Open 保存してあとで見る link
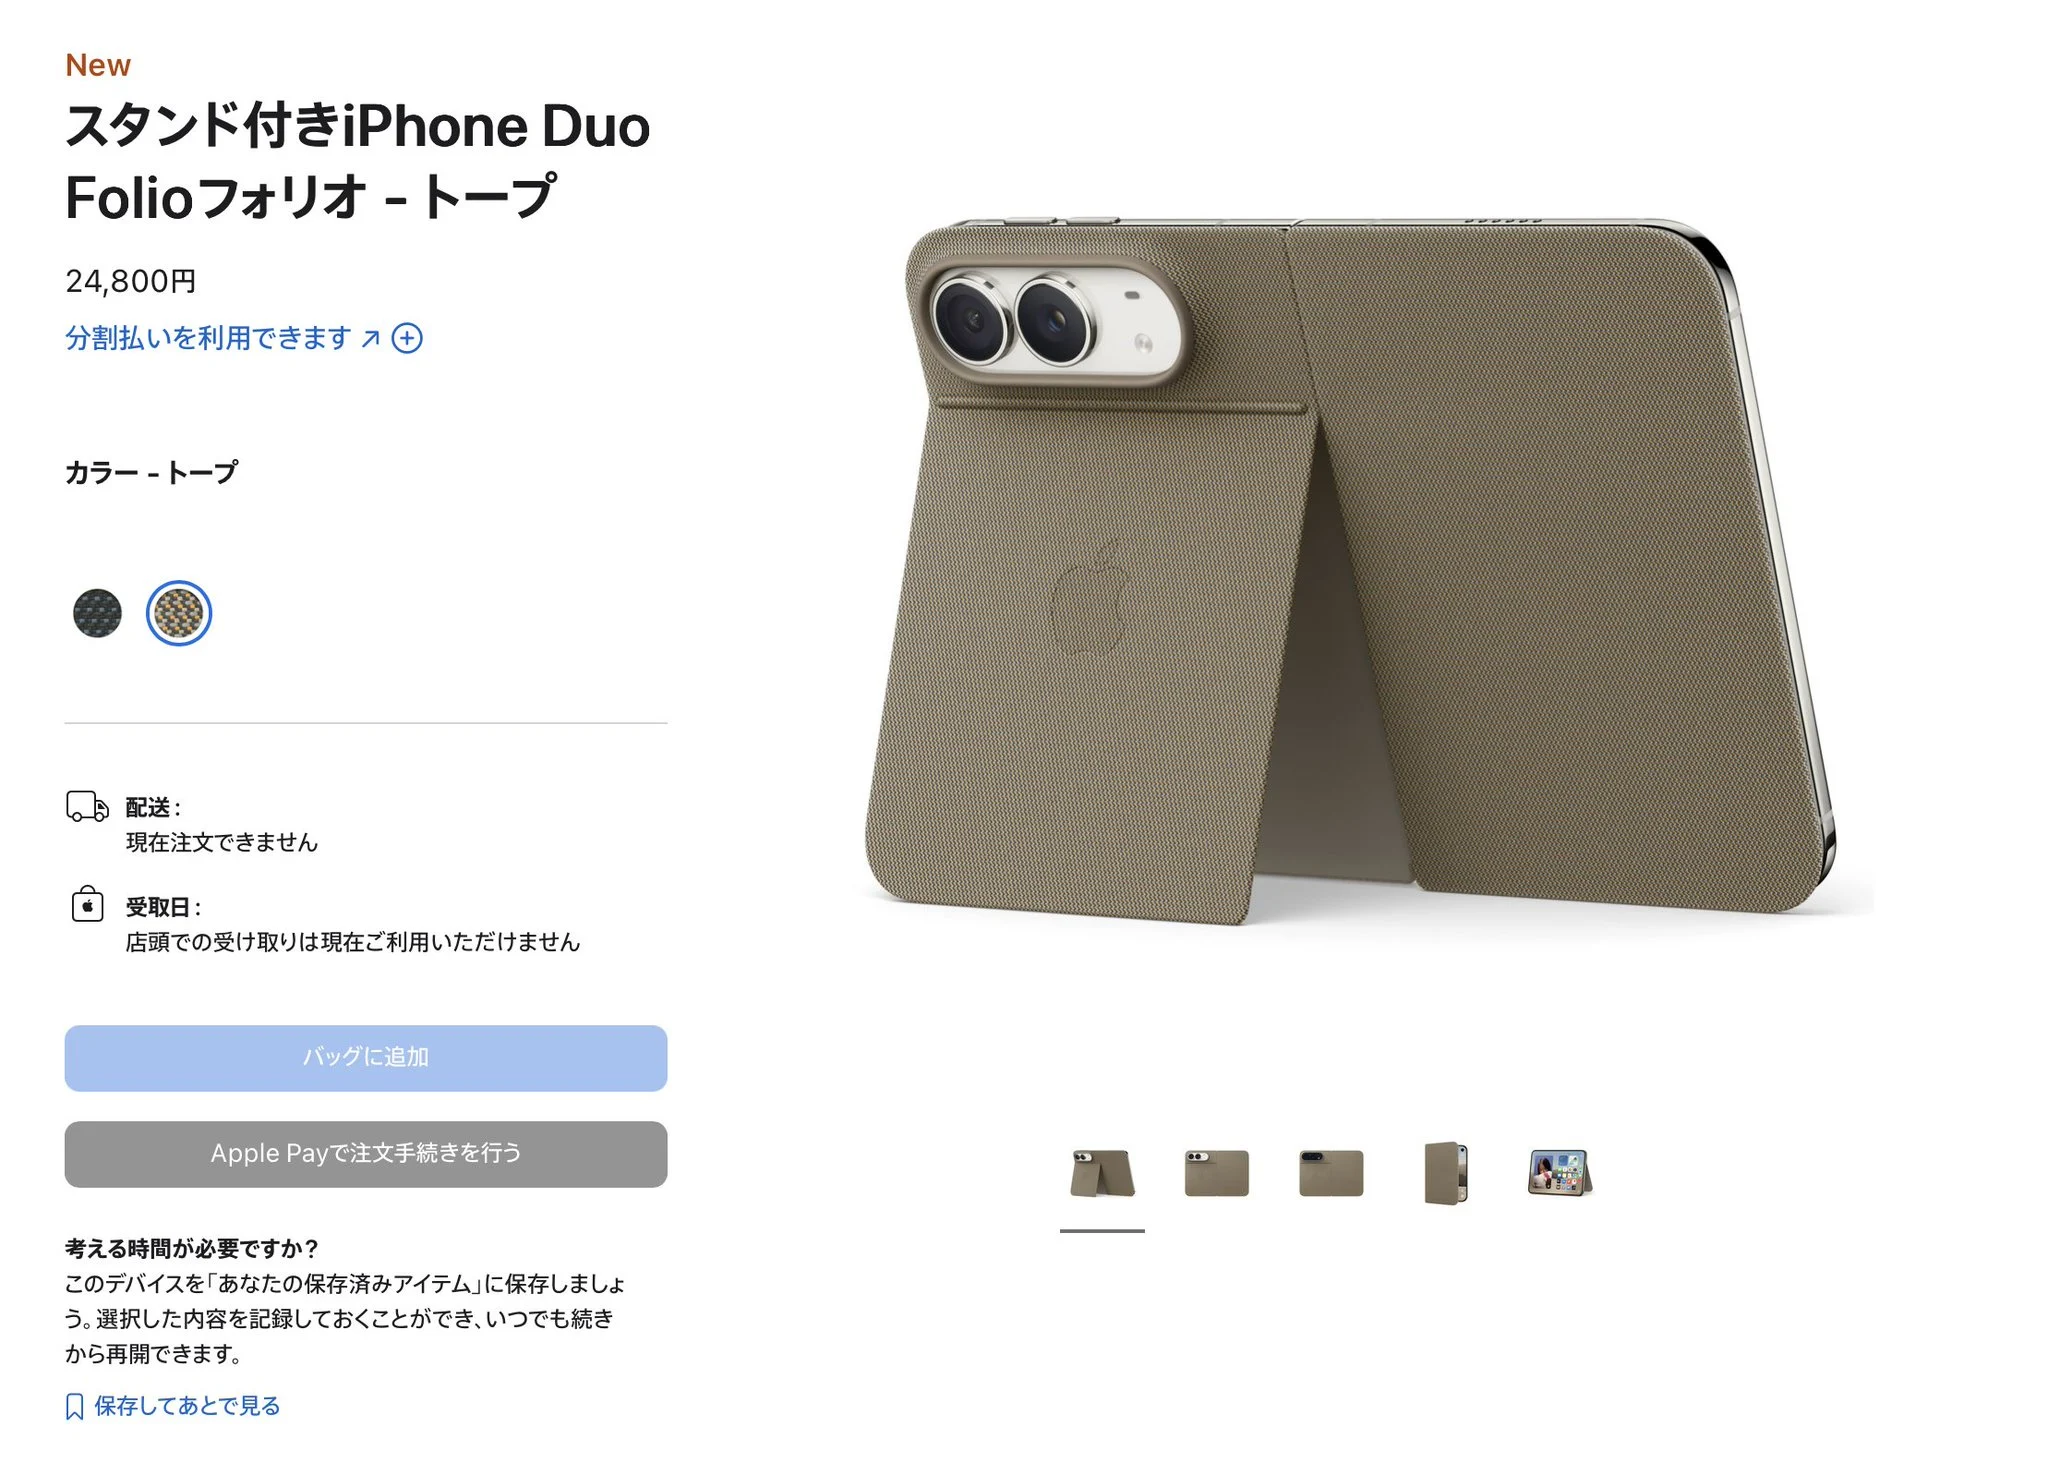Image resolution: width=2048 pixels, height=1463 pixels. click(x=187, y=1406)
